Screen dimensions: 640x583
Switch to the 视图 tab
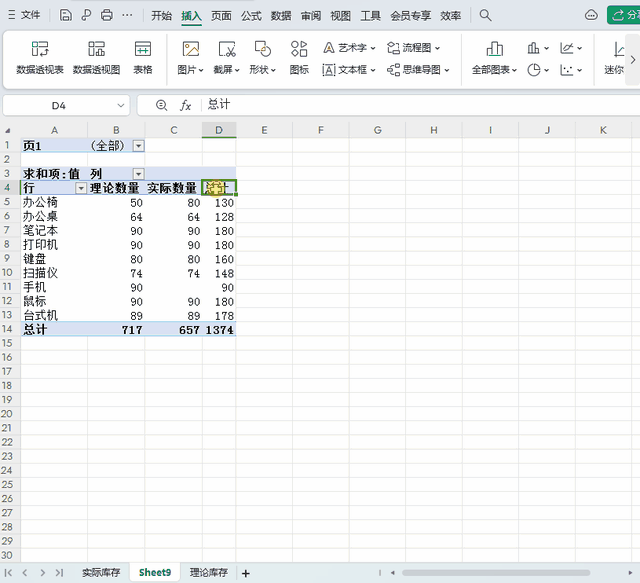(340, 16)
